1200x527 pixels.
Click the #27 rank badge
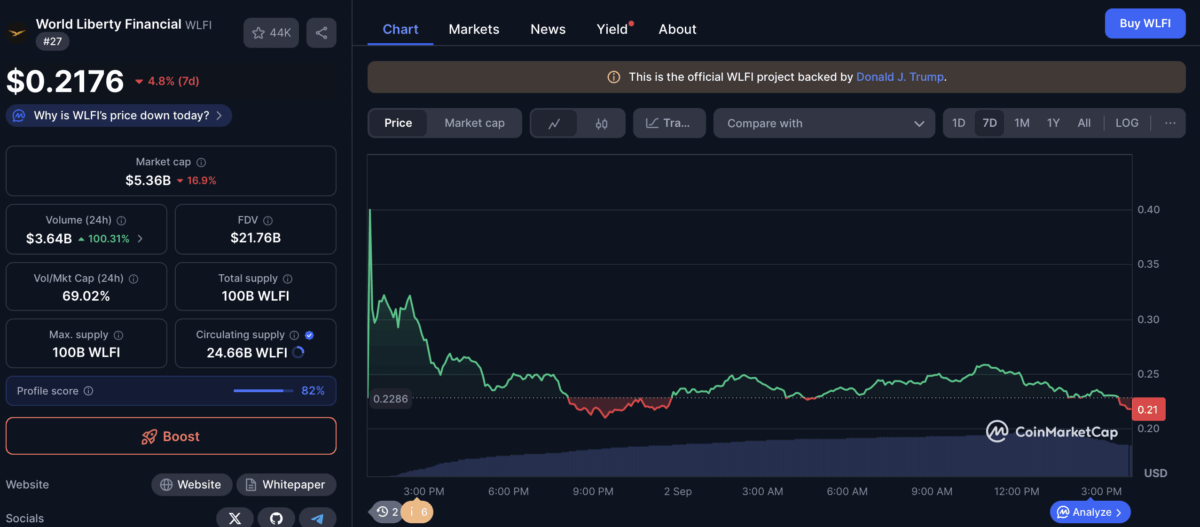tap(51, 41)
